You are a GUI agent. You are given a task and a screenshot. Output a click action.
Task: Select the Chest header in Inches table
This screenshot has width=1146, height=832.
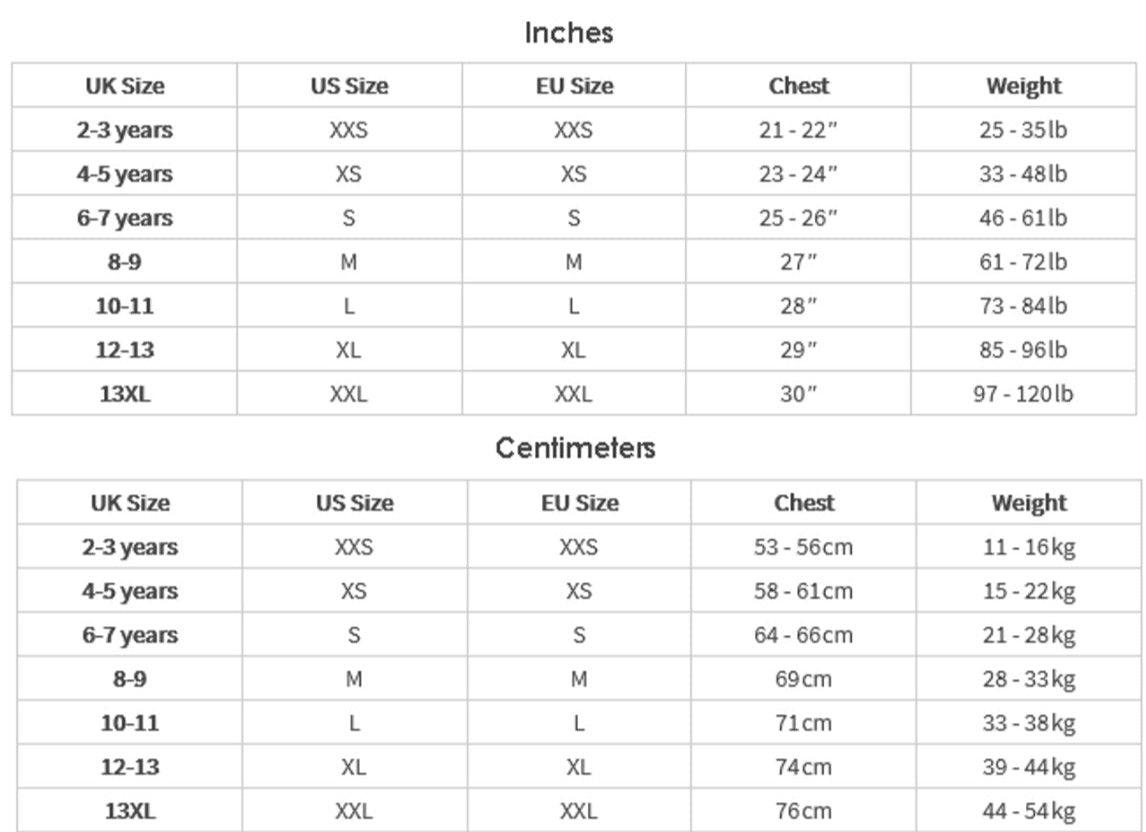pyautogui.click(x=798, y=86)
